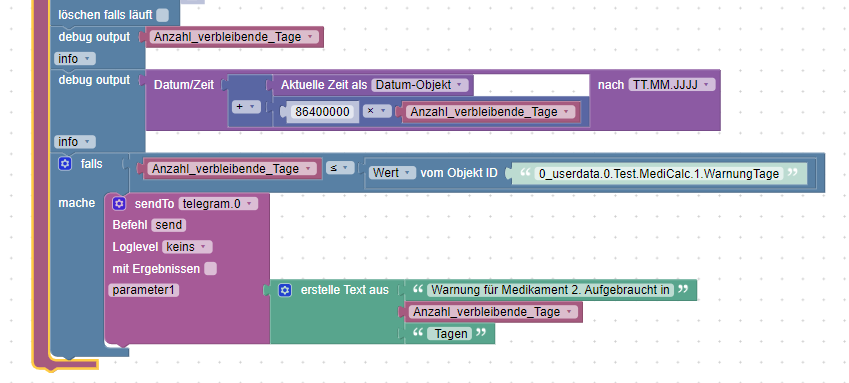Click the send command field
Screen dimensions: 849x383
pos(169,225)
